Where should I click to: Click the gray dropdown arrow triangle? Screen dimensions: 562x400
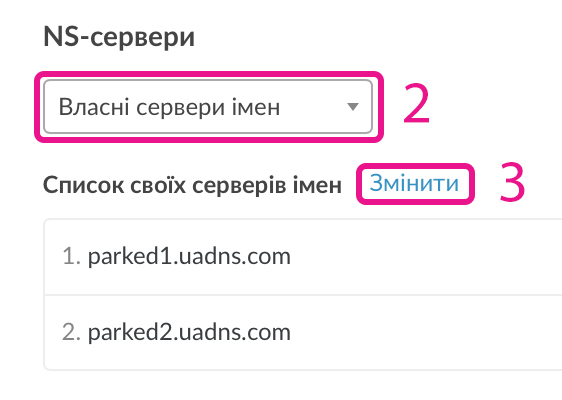(353, 107)
